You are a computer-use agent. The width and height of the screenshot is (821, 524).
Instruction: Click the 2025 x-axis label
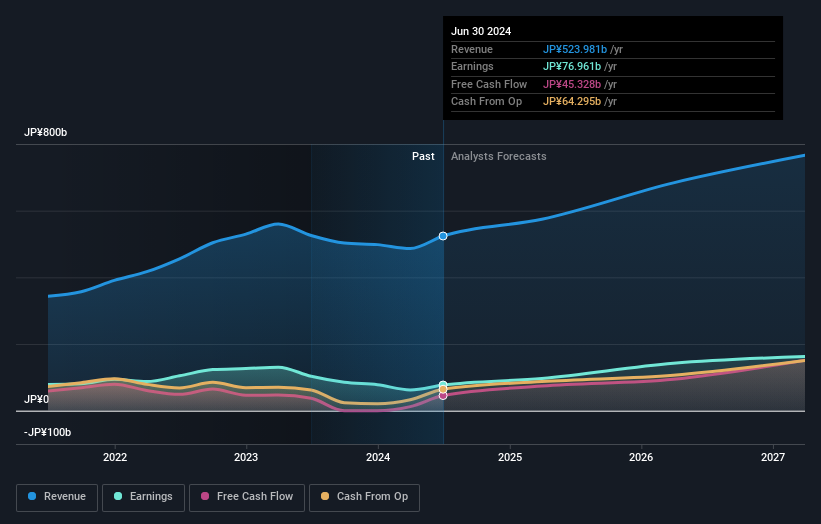point(510,457)
